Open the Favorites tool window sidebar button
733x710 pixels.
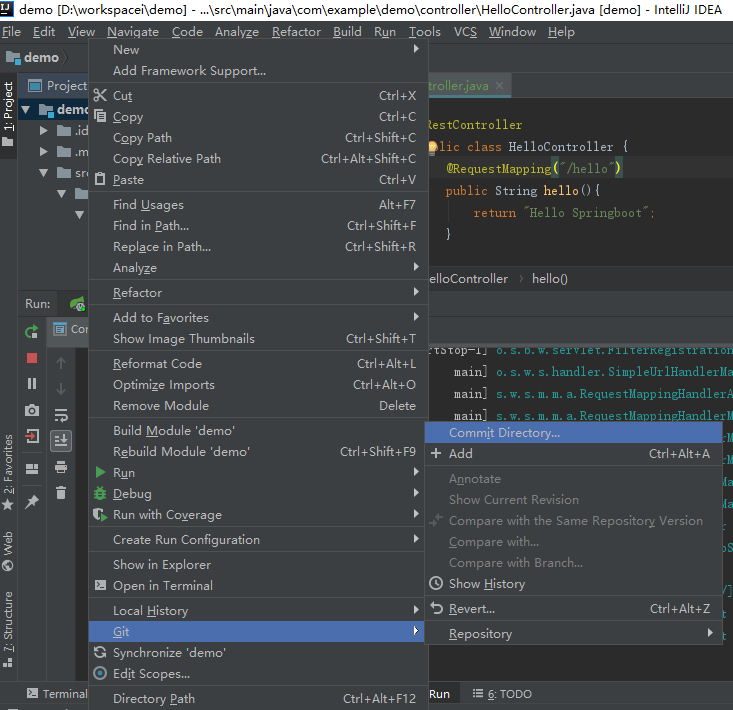tap(8, 472)
